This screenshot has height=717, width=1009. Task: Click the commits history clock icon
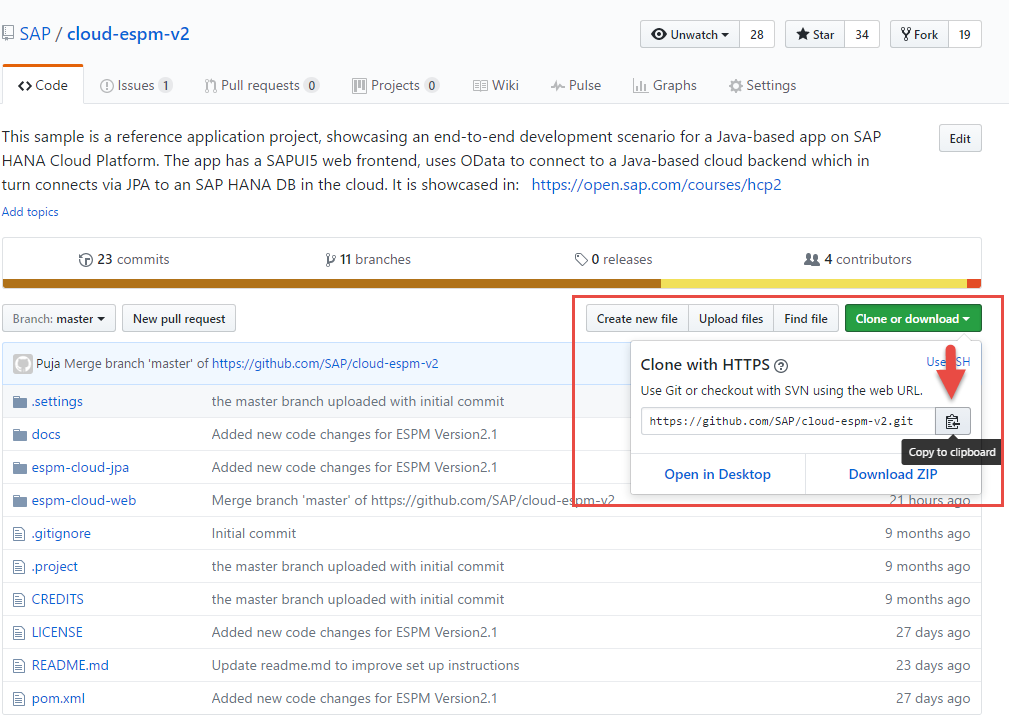click(x=86, y=260)
